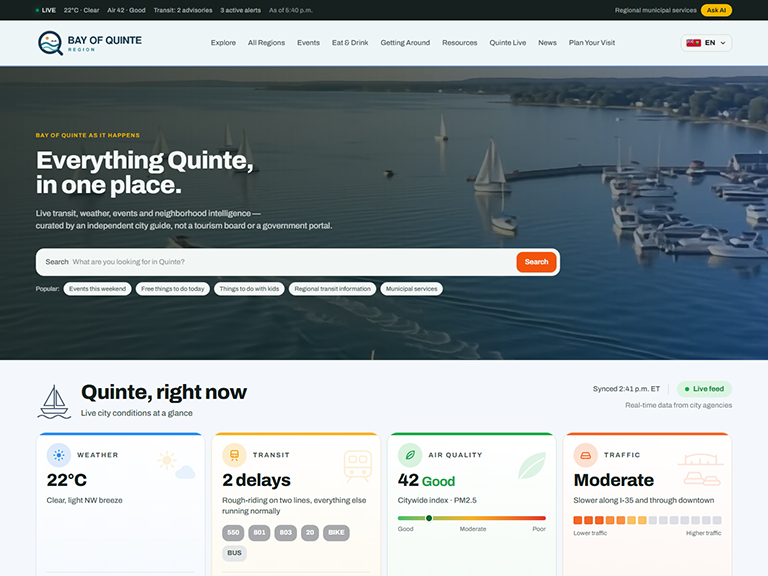Click the 3 active alerts status text
Viewport: 768px width, 576px height.
(240, 10)
